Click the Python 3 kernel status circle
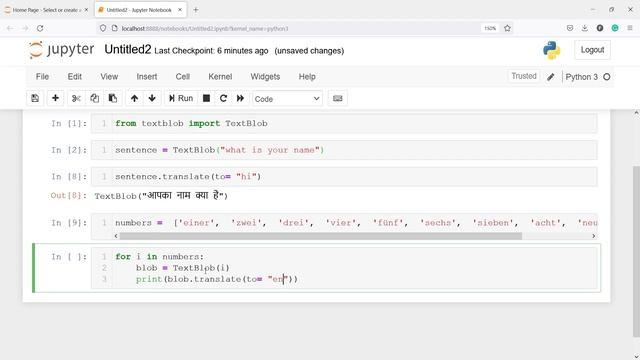This screenshot has width=640, height=360. tap(607, 77)
